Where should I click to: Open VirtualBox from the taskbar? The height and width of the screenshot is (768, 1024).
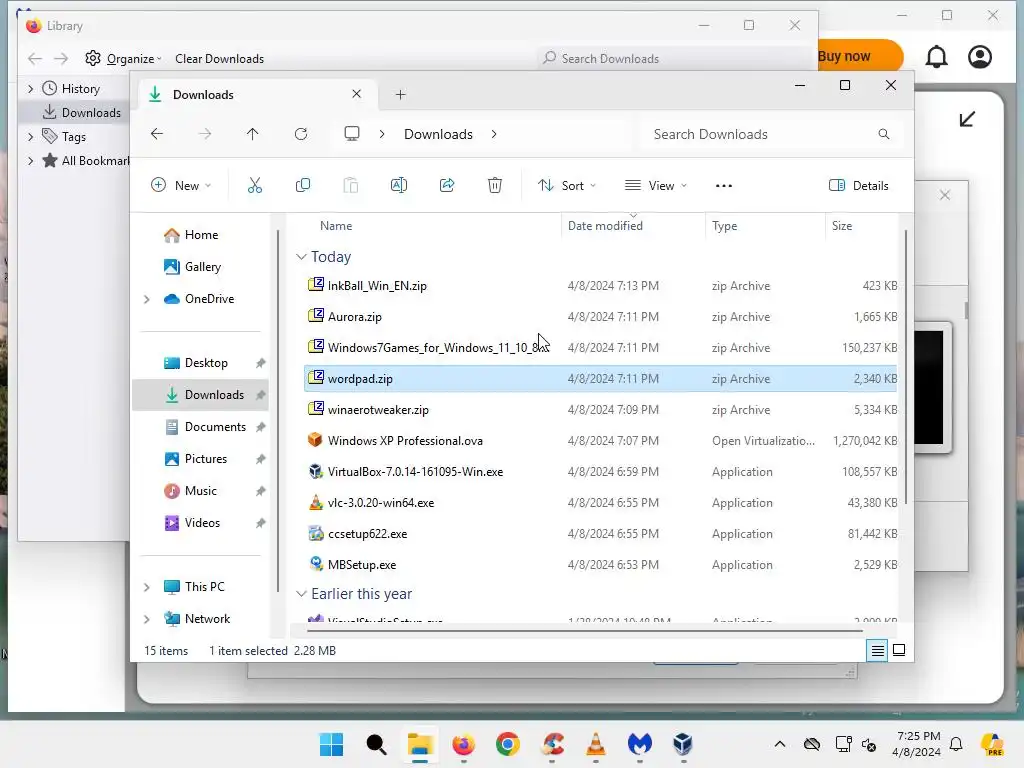(x=683, y=744)
